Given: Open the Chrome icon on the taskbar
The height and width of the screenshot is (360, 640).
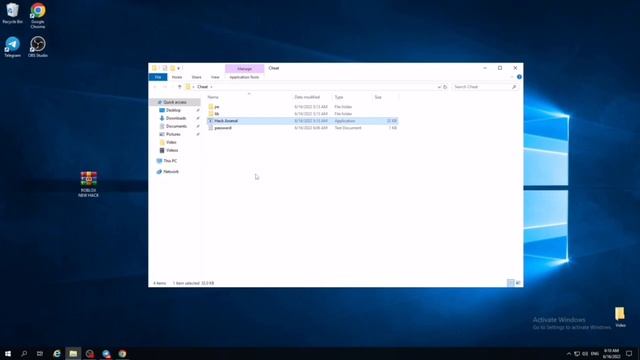Looking at the screenshot, I should point(122,353).
